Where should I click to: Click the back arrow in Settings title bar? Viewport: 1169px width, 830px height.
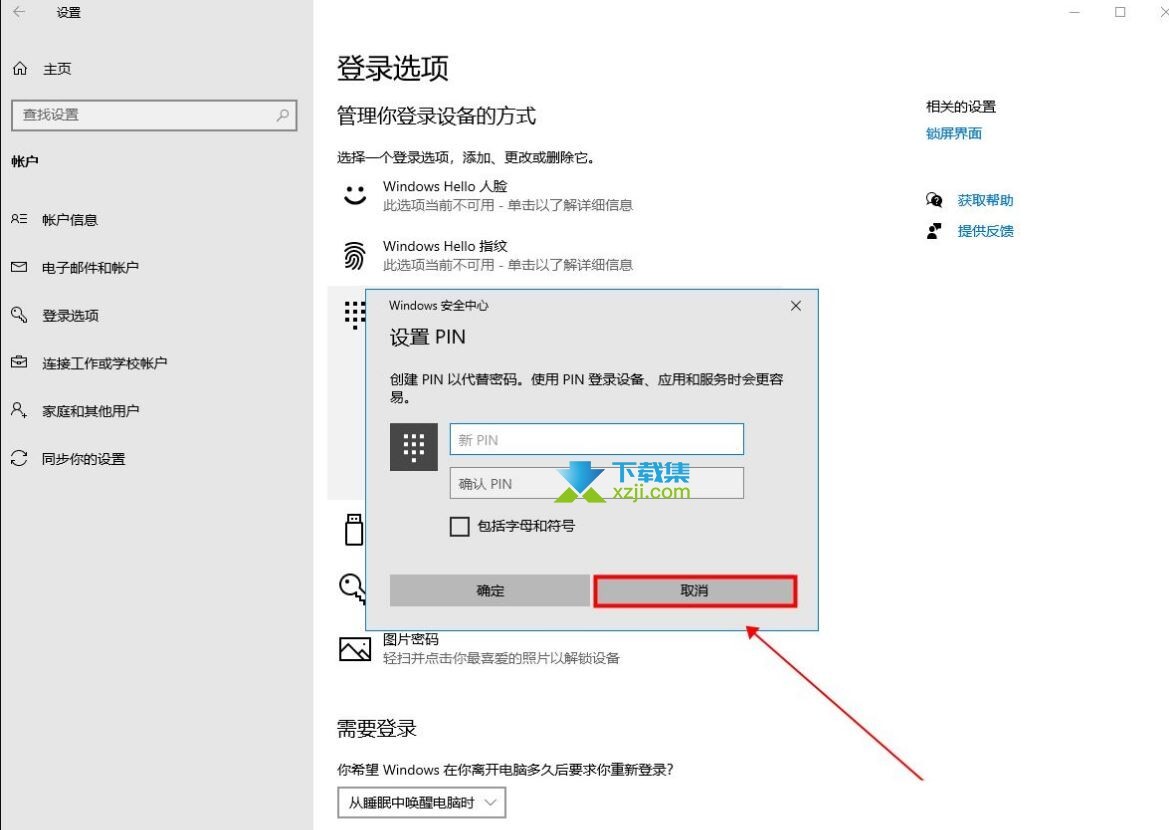click(19, 12)
